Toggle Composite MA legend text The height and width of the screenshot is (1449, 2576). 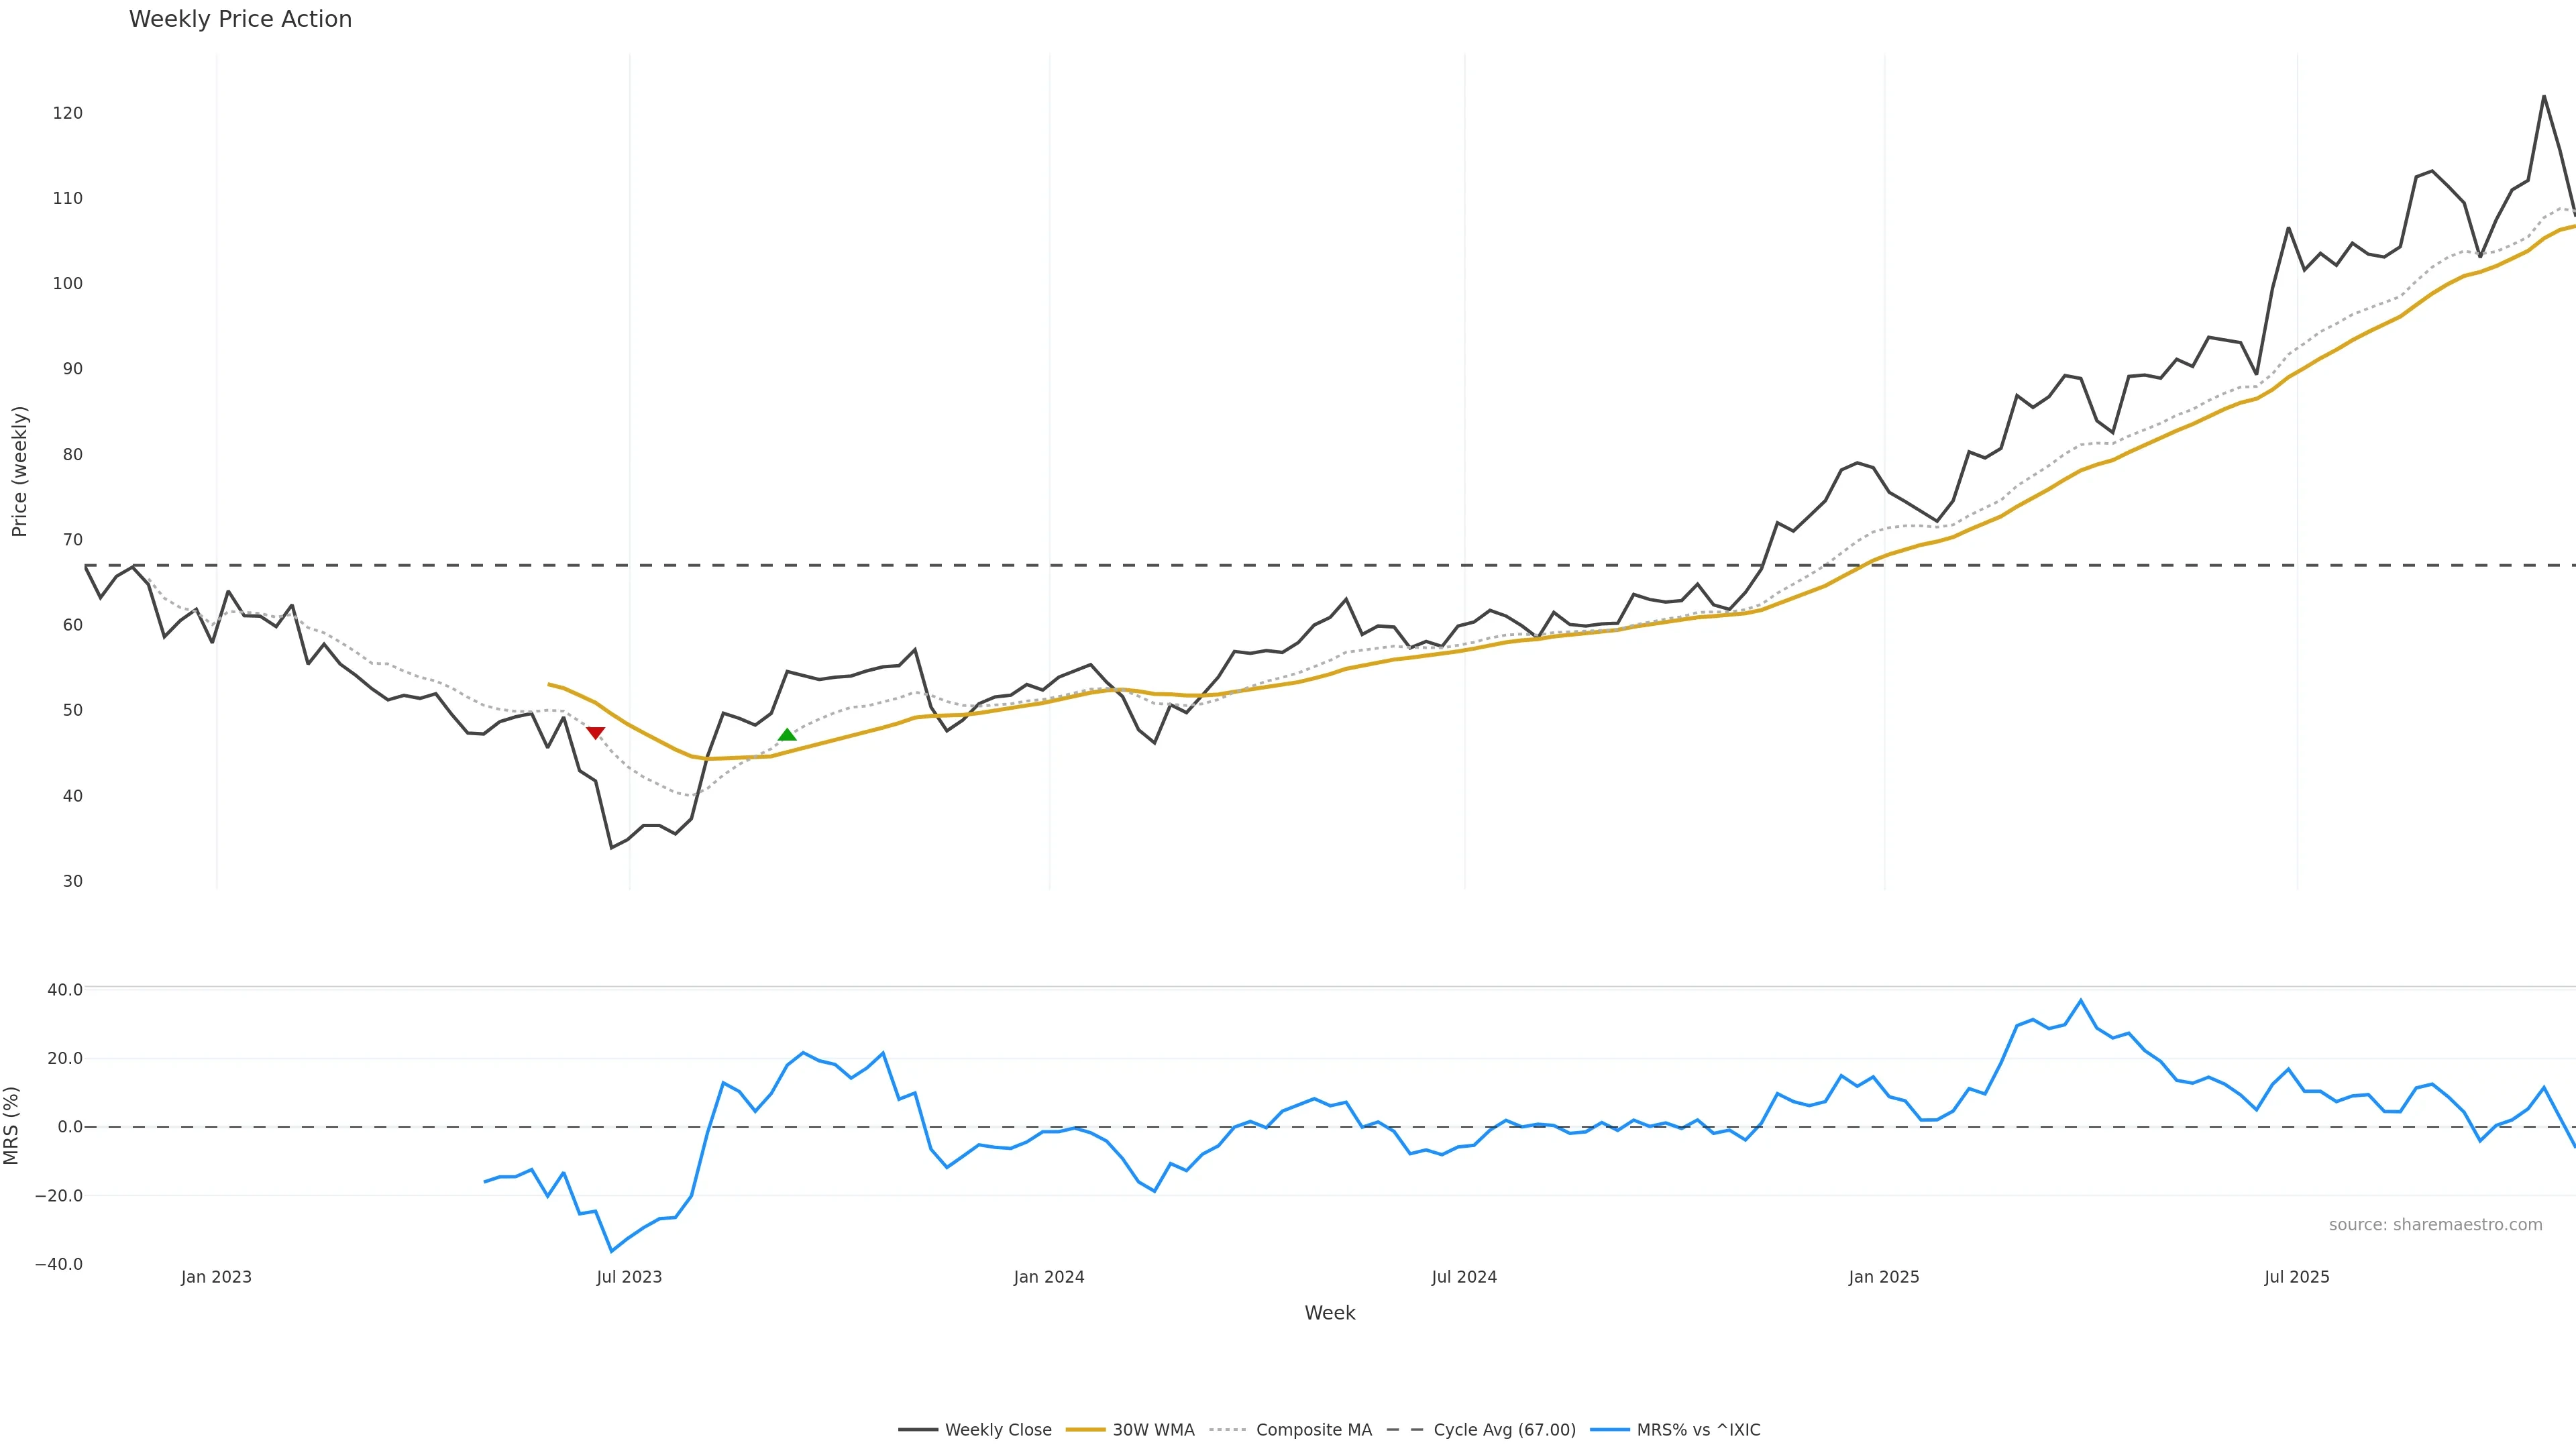click(x=1313, y=1430)
